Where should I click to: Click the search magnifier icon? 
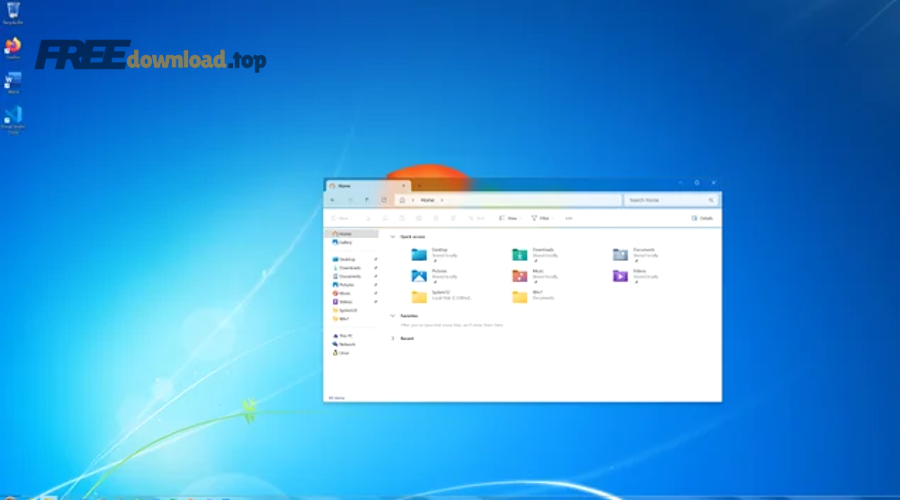tap(711, 200)
